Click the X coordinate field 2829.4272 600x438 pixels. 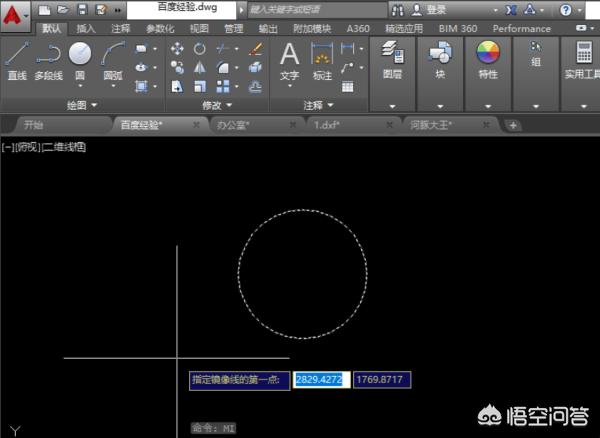point(320,380)
